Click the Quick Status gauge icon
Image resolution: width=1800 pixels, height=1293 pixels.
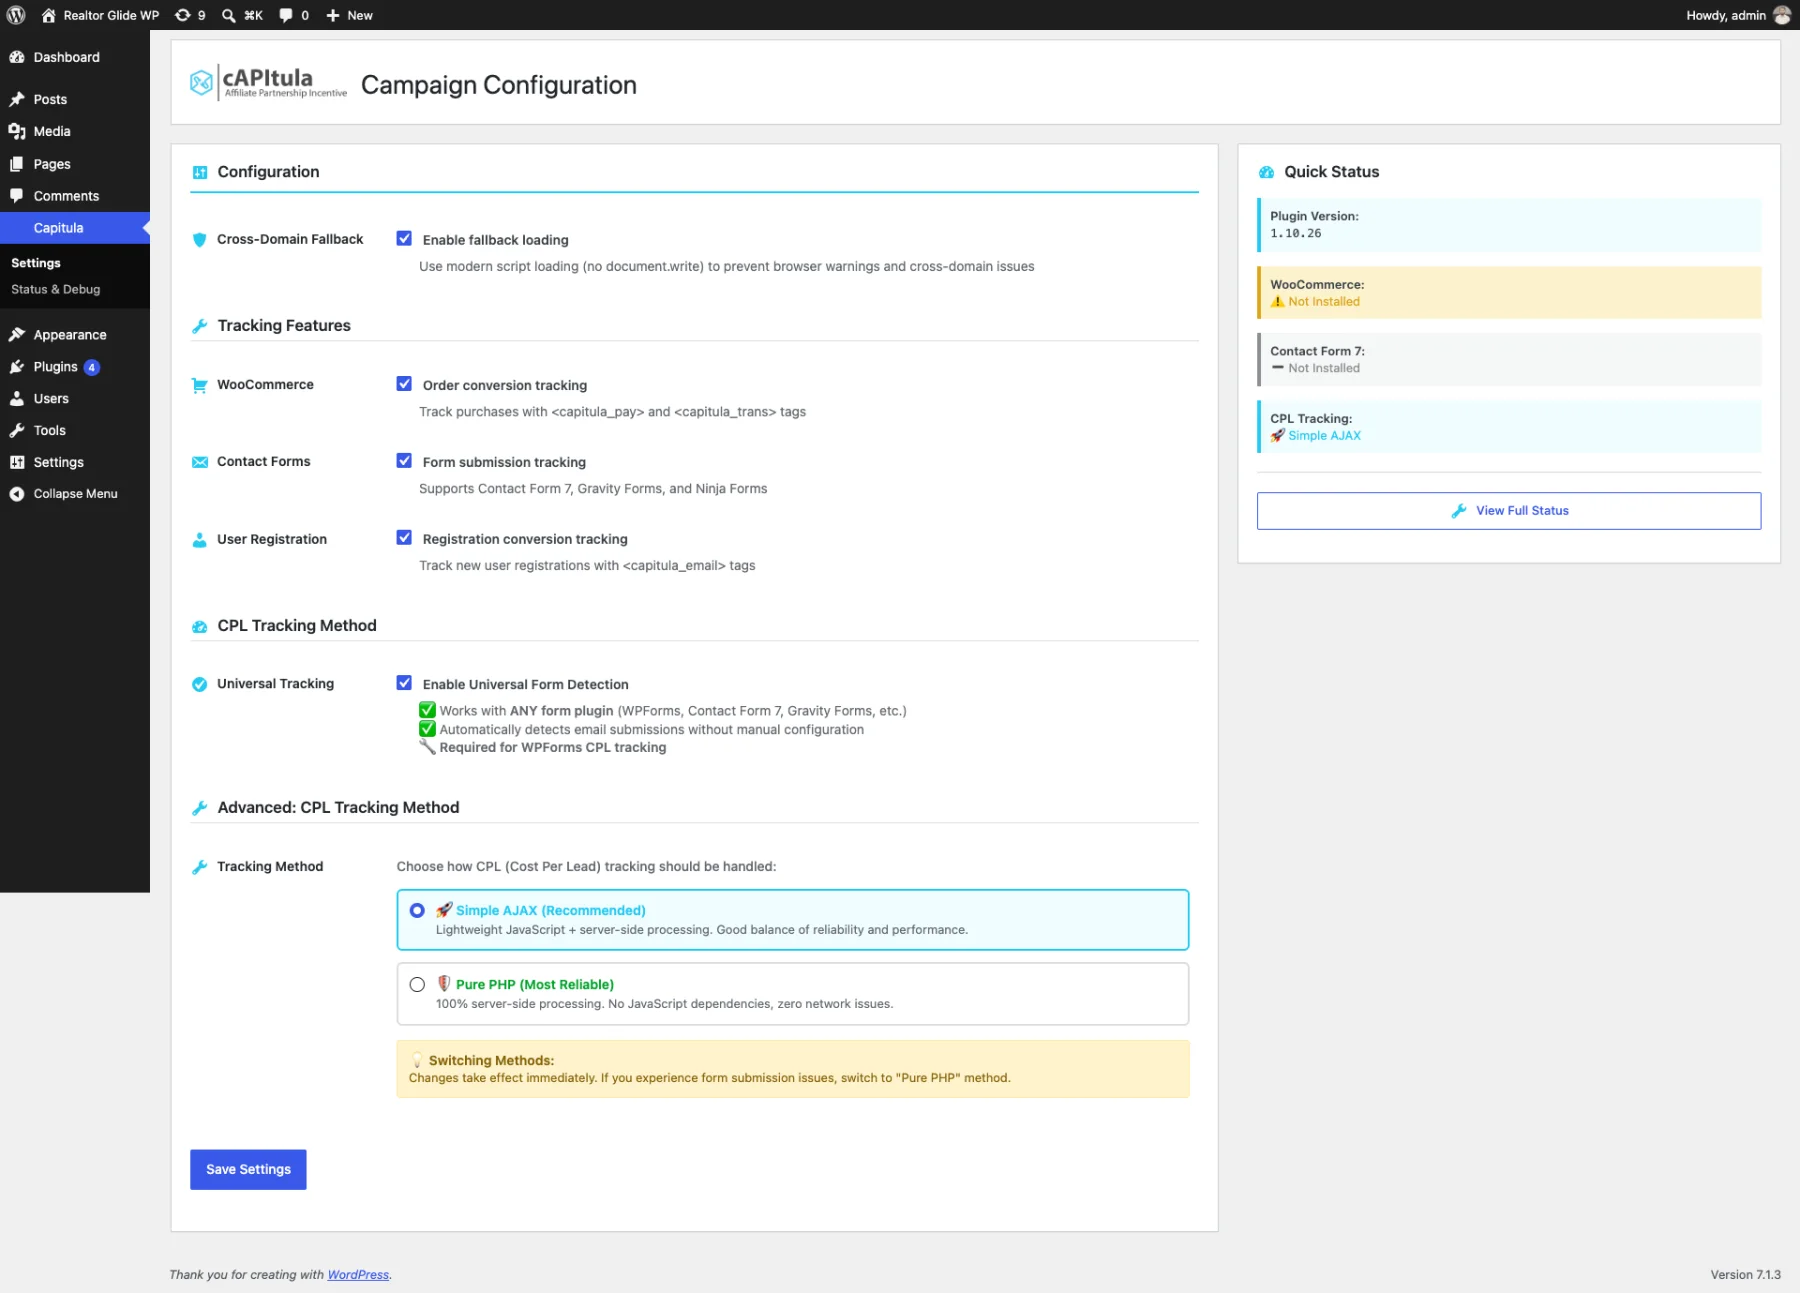click(x=1266, y=172)
